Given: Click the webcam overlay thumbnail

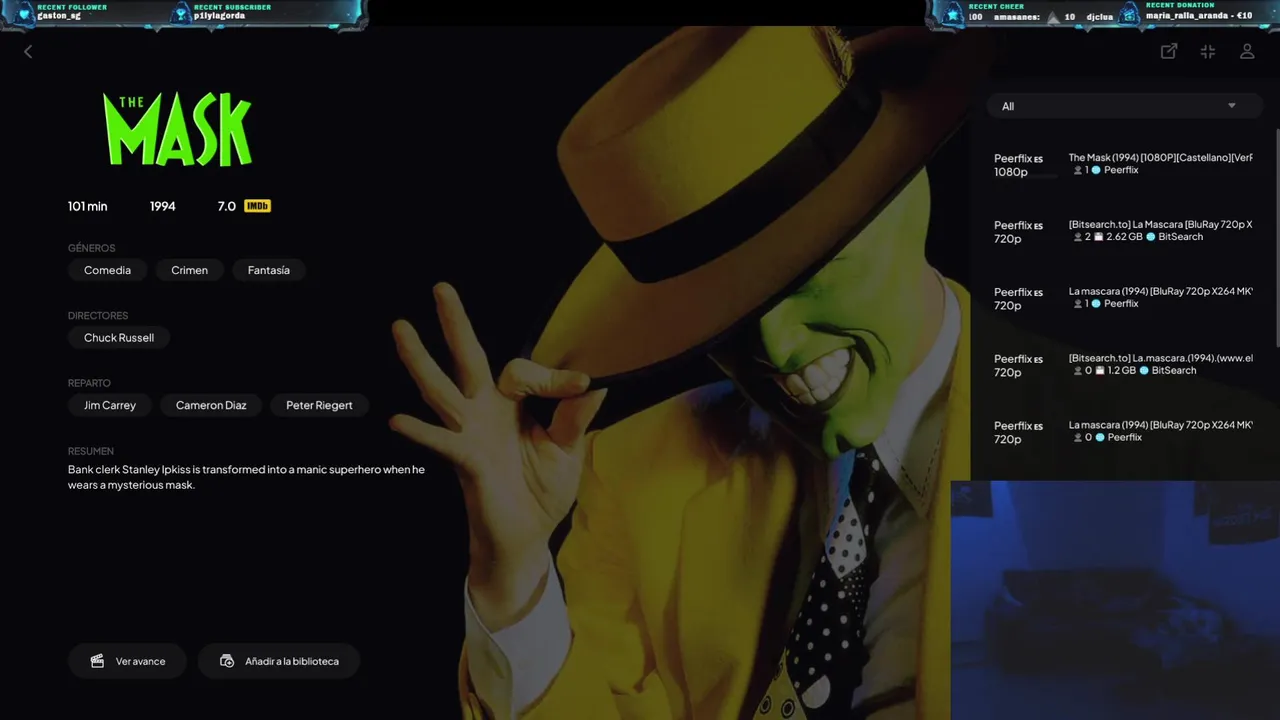Looking at the screenshot, I should pos(1115,600).
